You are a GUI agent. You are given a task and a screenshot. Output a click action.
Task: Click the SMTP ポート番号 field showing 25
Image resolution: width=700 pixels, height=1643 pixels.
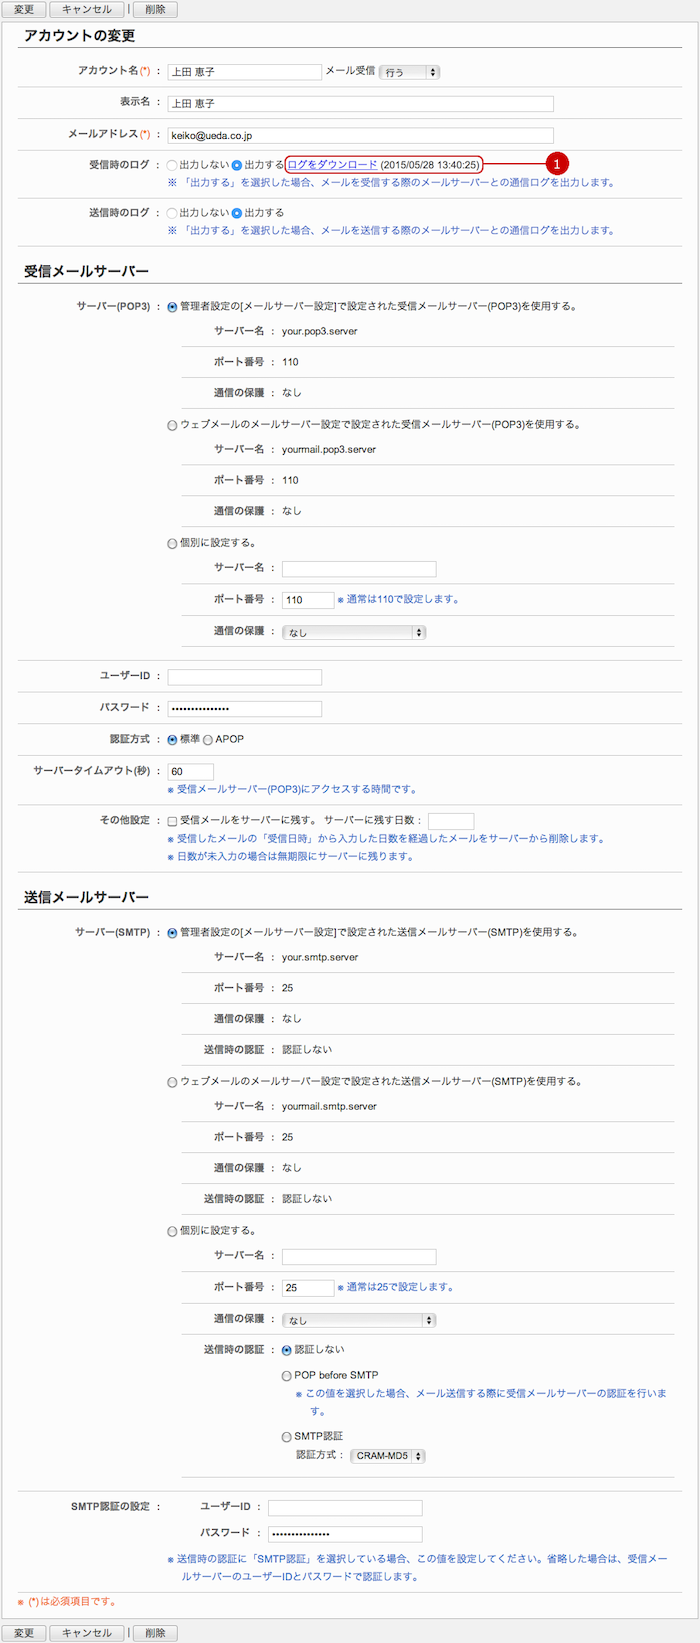(308, 1288)
